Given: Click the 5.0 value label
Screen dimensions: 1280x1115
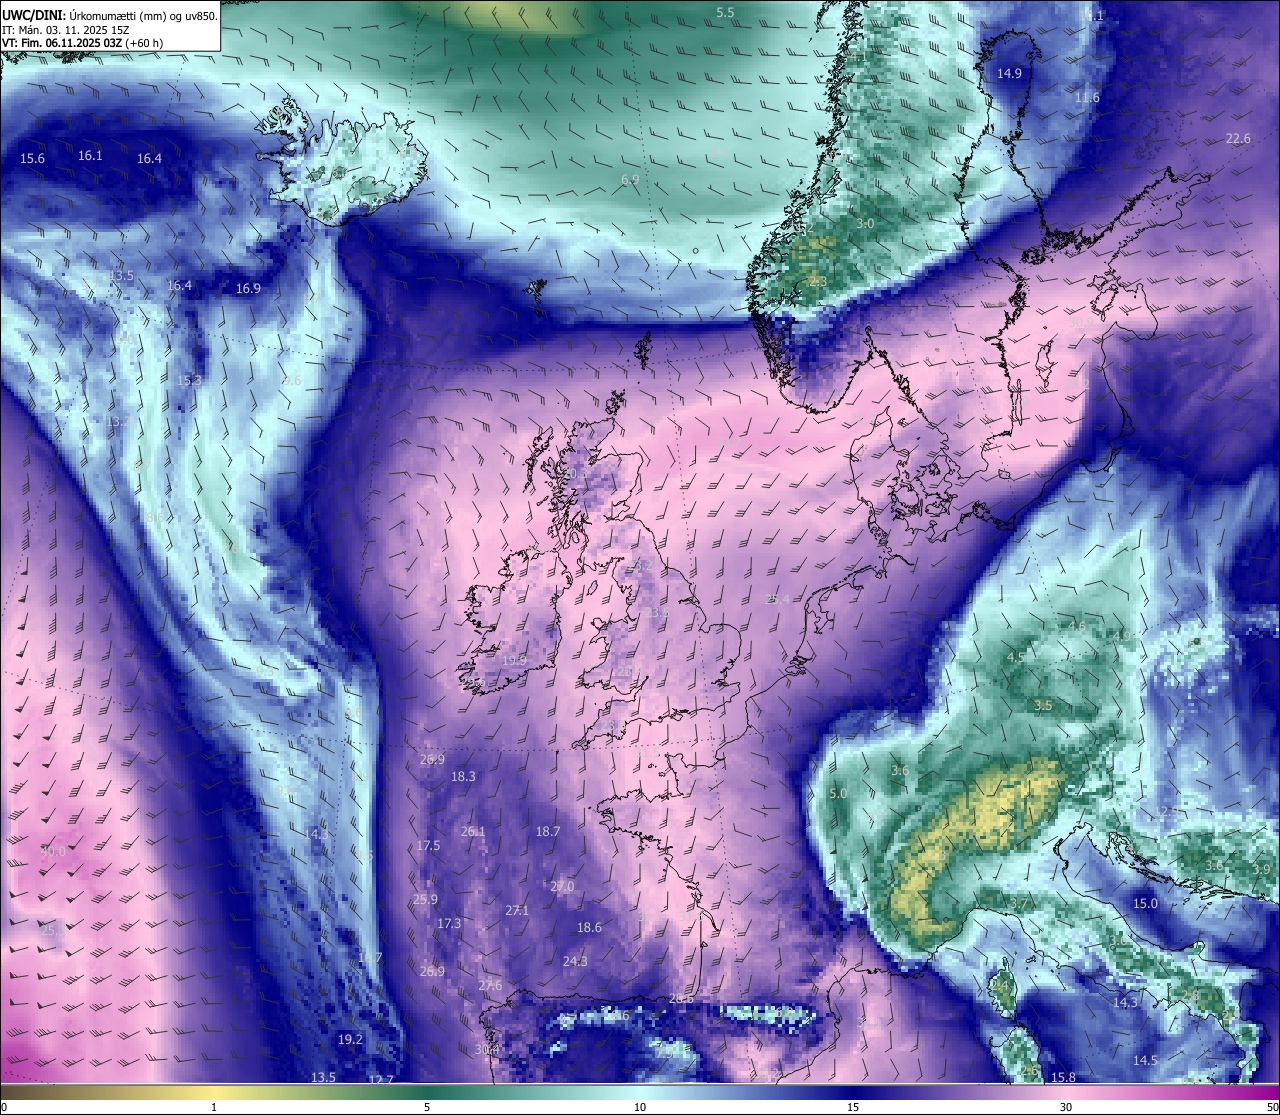Looking at the screenshot, I should click(838, 794).
